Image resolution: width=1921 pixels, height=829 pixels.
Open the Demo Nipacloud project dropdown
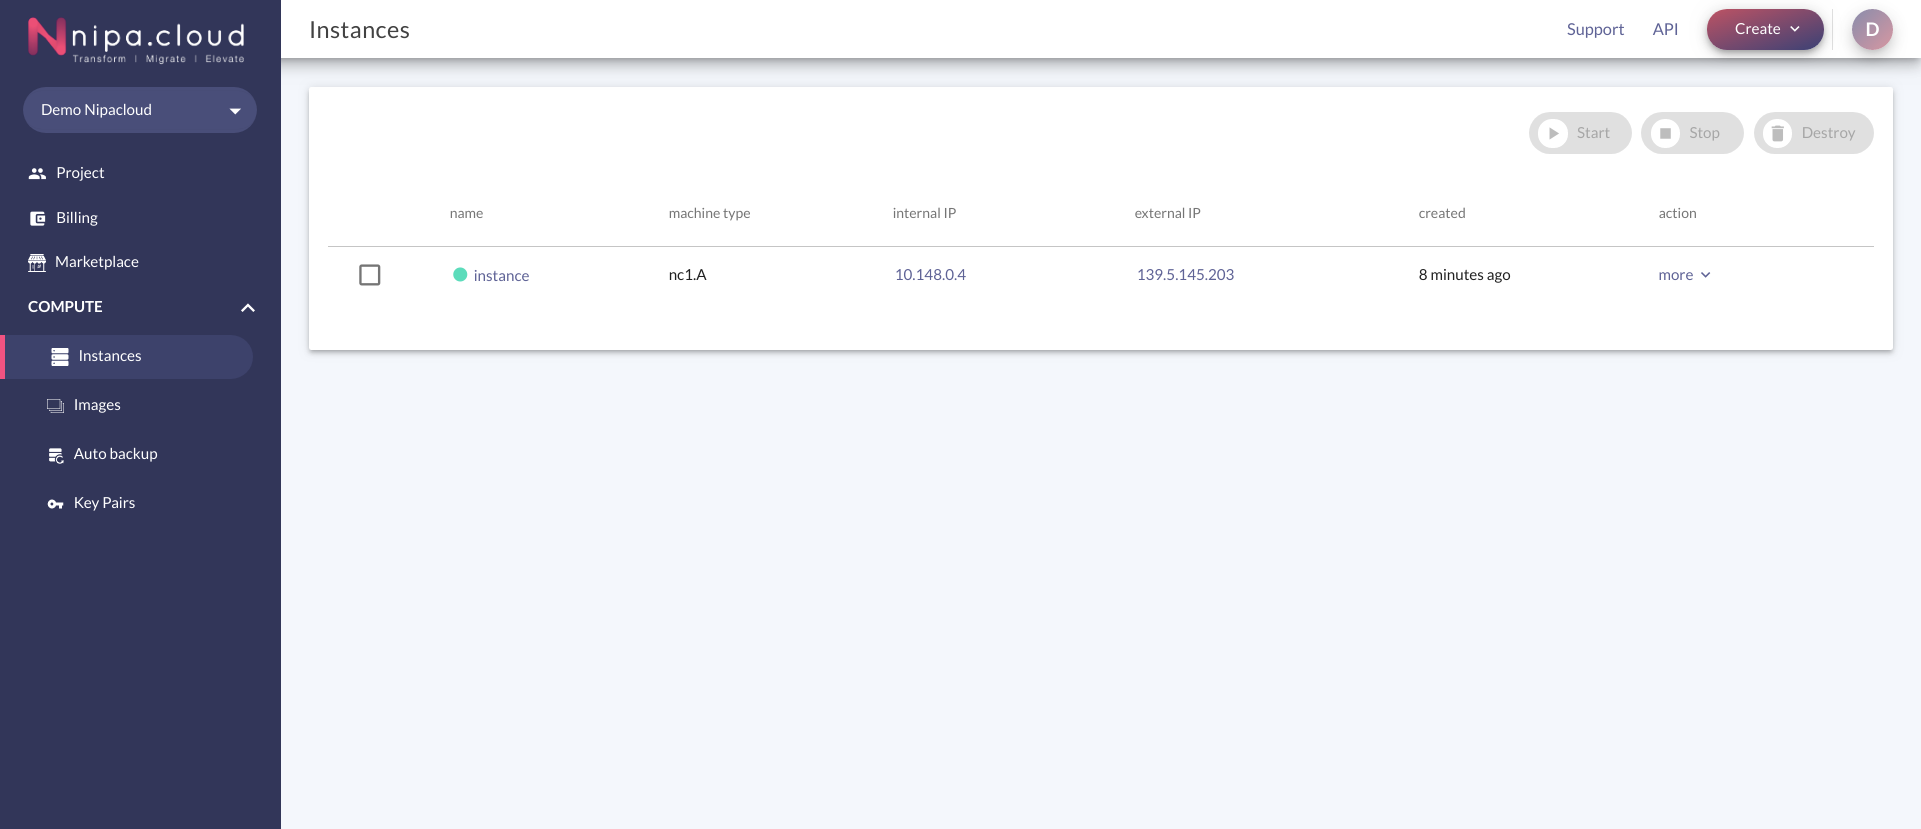140,110
